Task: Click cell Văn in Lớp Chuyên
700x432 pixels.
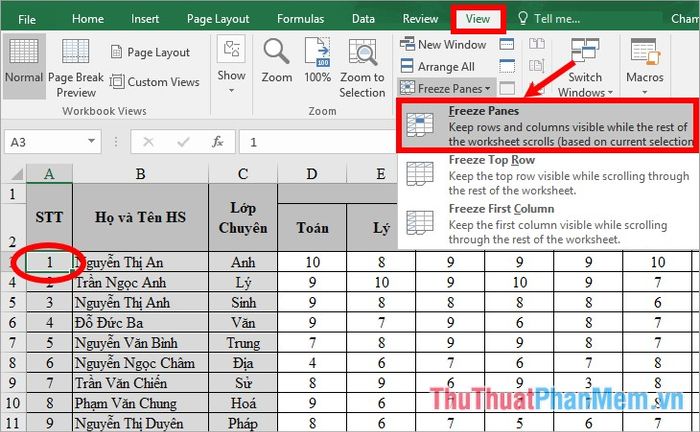Action: point(243,322)
